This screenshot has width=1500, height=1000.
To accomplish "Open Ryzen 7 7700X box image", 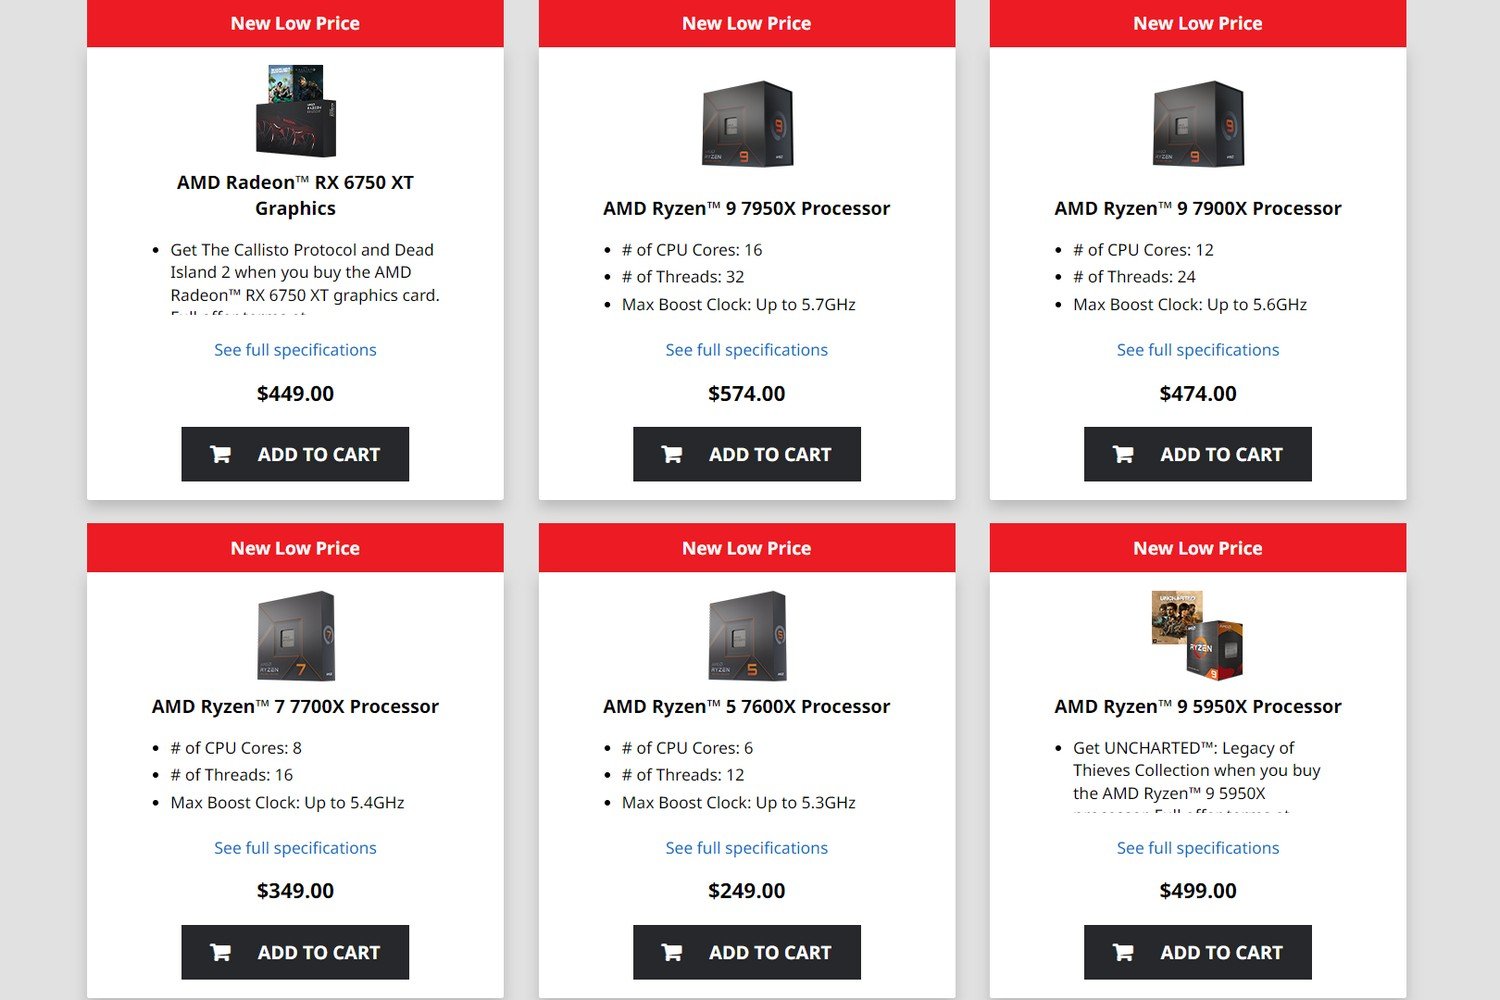I will 296,636.
